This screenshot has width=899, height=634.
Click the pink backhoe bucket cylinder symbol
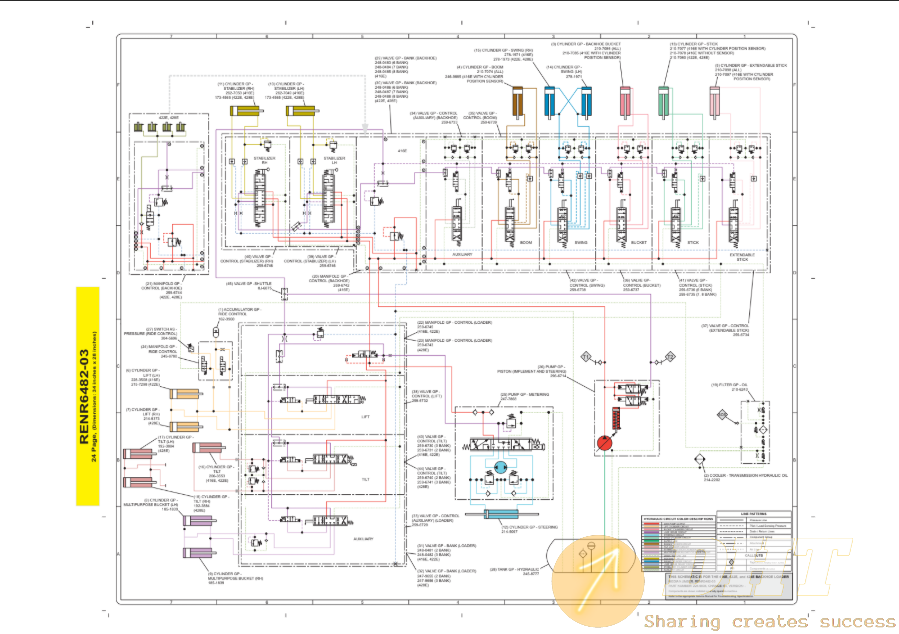[625, 103]
